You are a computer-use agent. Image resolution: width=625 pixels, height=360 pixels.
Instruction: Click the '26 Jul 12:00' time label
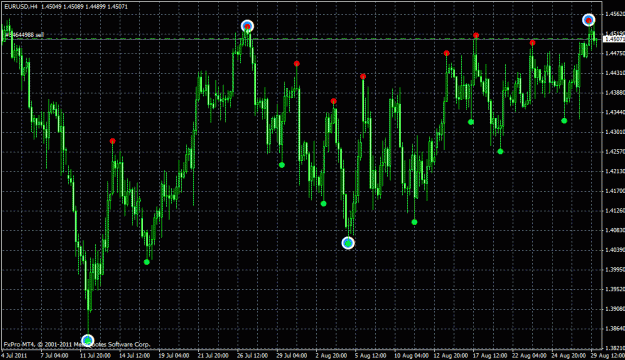tap(252, 356)
